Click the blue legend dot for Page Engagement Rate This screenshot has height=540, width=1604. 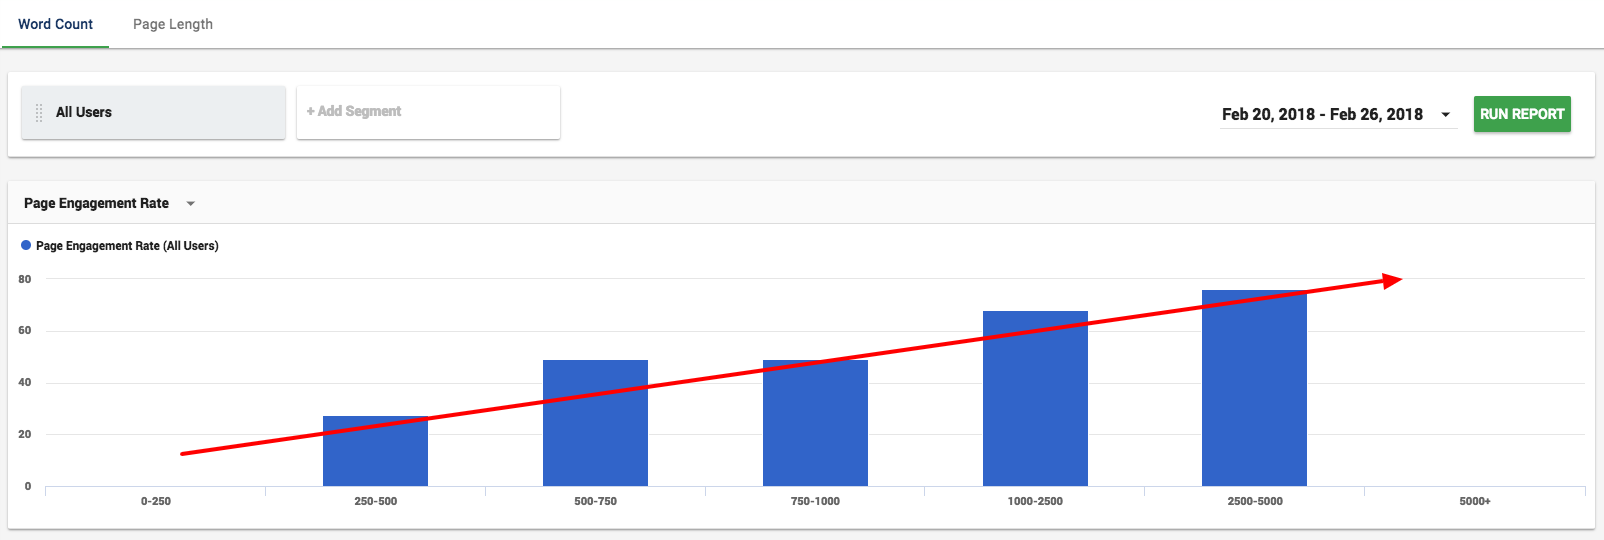tap(26, 245)
